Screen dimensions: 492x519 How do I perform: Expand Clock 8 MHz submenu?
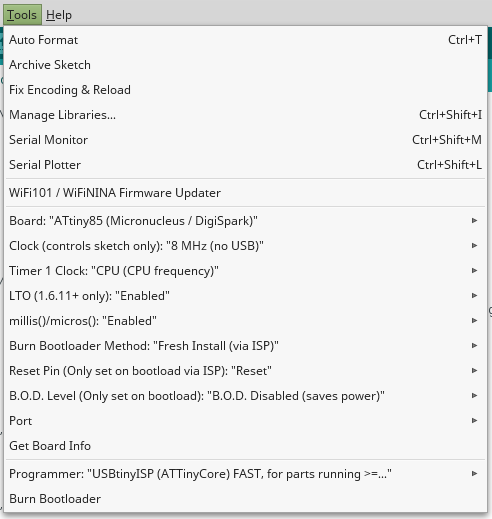(x=245, y=246)
